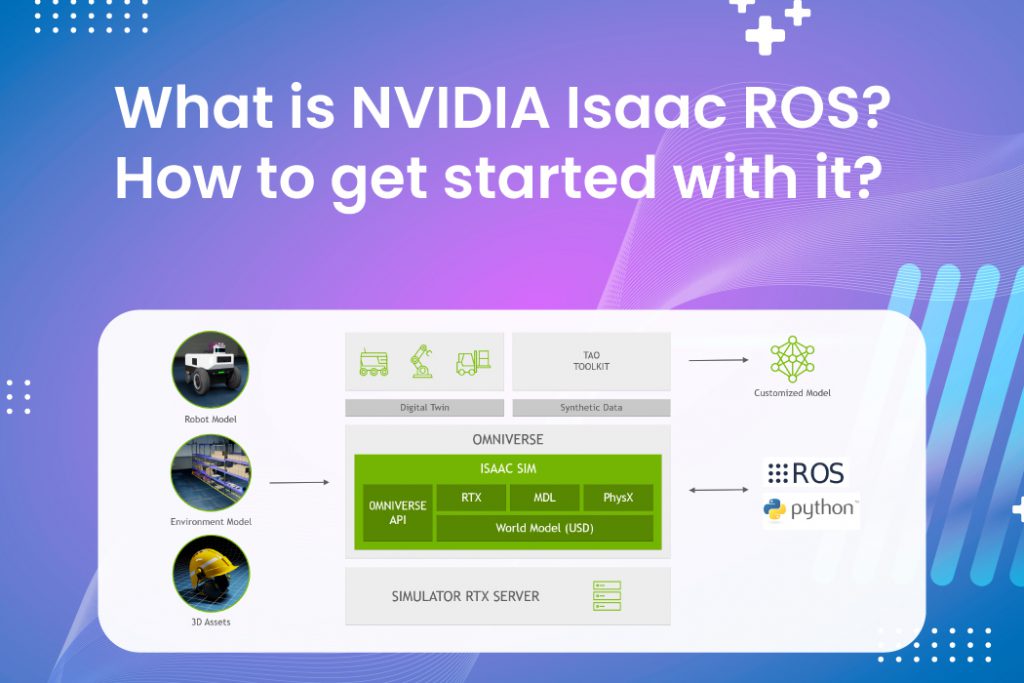Switch to the Digital Twin label bar

point(424,408)
